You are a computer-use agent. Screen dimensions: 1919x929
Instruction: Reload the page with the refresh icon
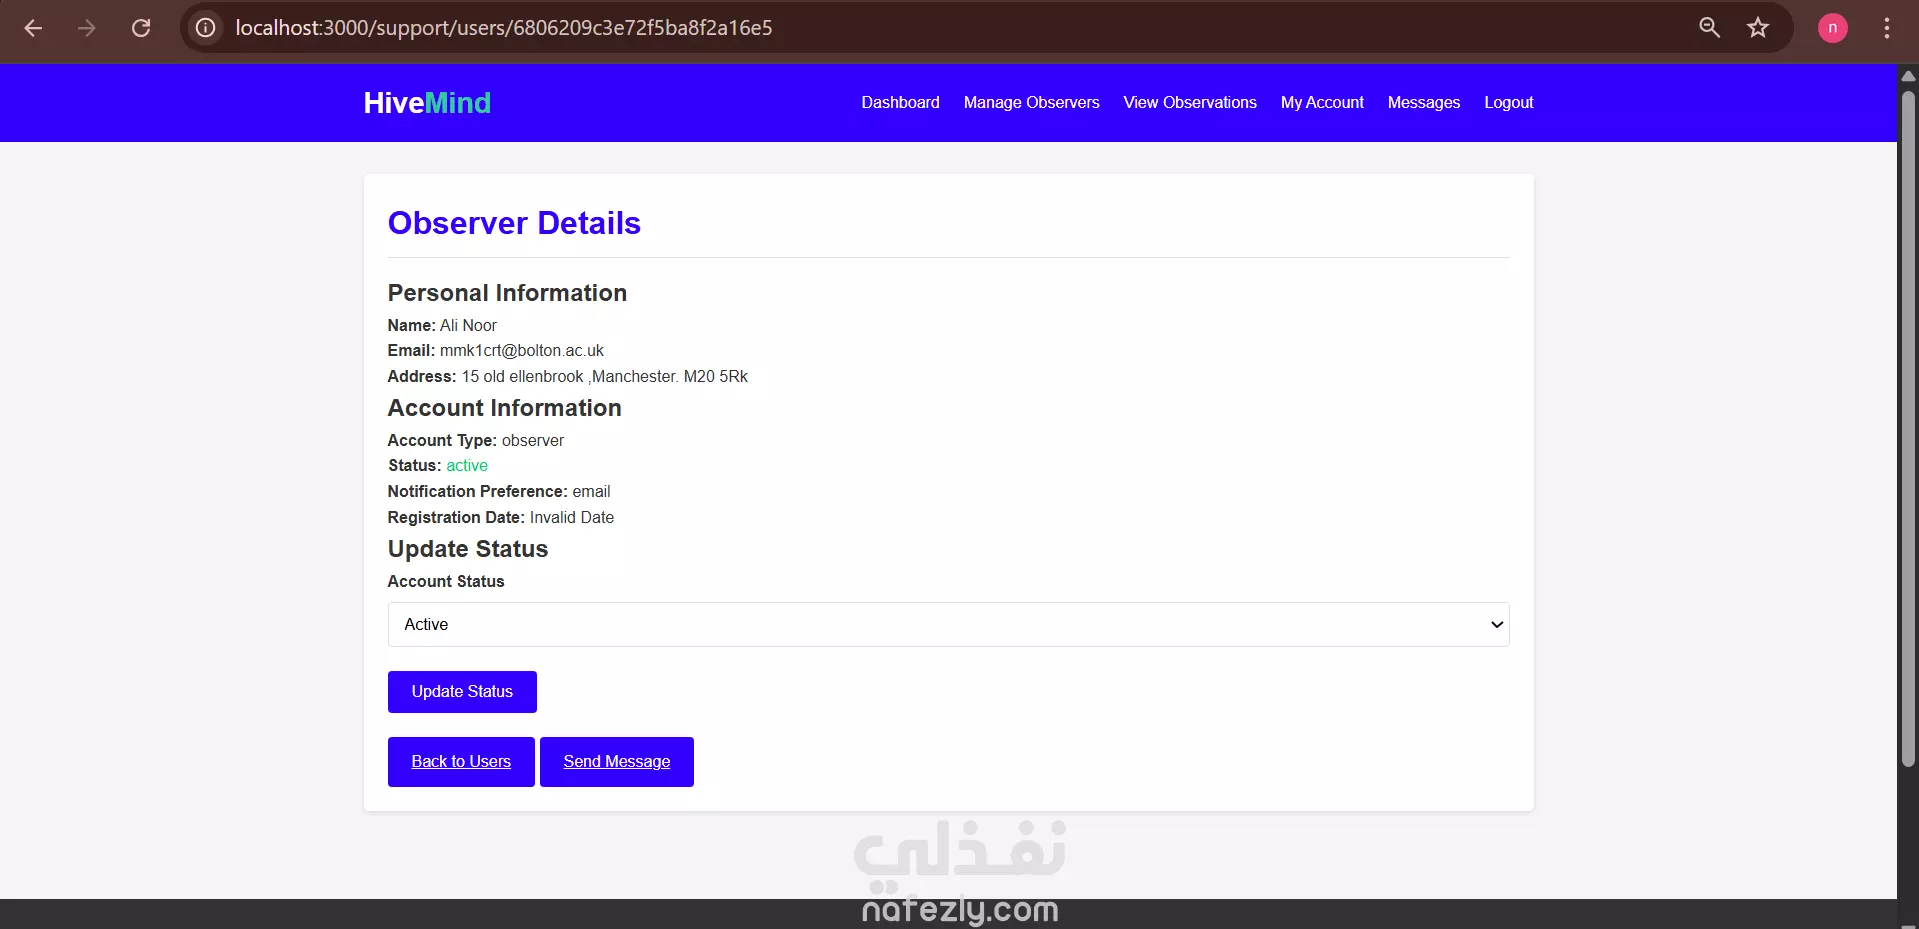pyautogui.click(x=141, y=28)
